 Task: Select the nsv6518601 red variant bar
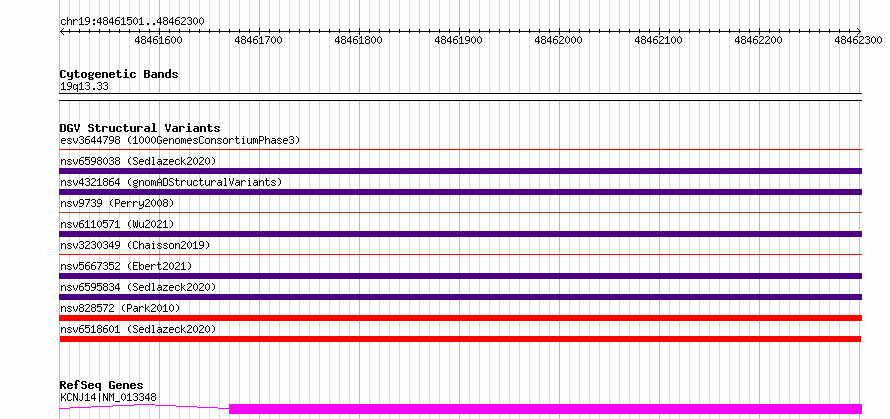click(460, 339)
